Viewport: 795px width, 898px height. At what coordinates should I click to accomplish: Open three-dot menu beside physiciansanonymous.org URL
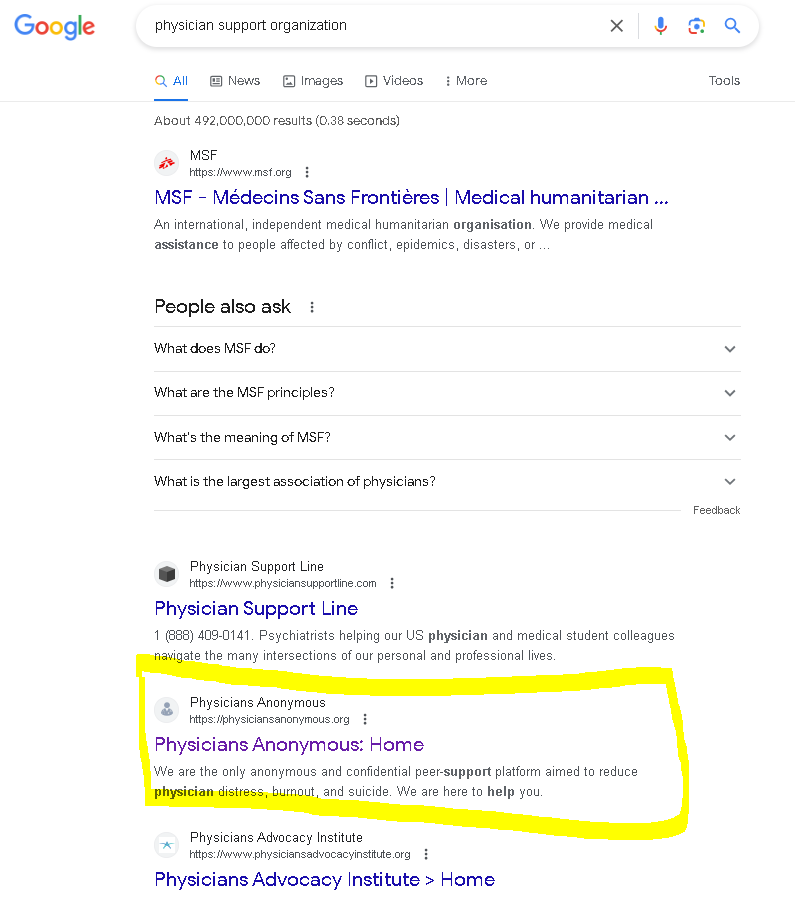(x=365, y=719)
